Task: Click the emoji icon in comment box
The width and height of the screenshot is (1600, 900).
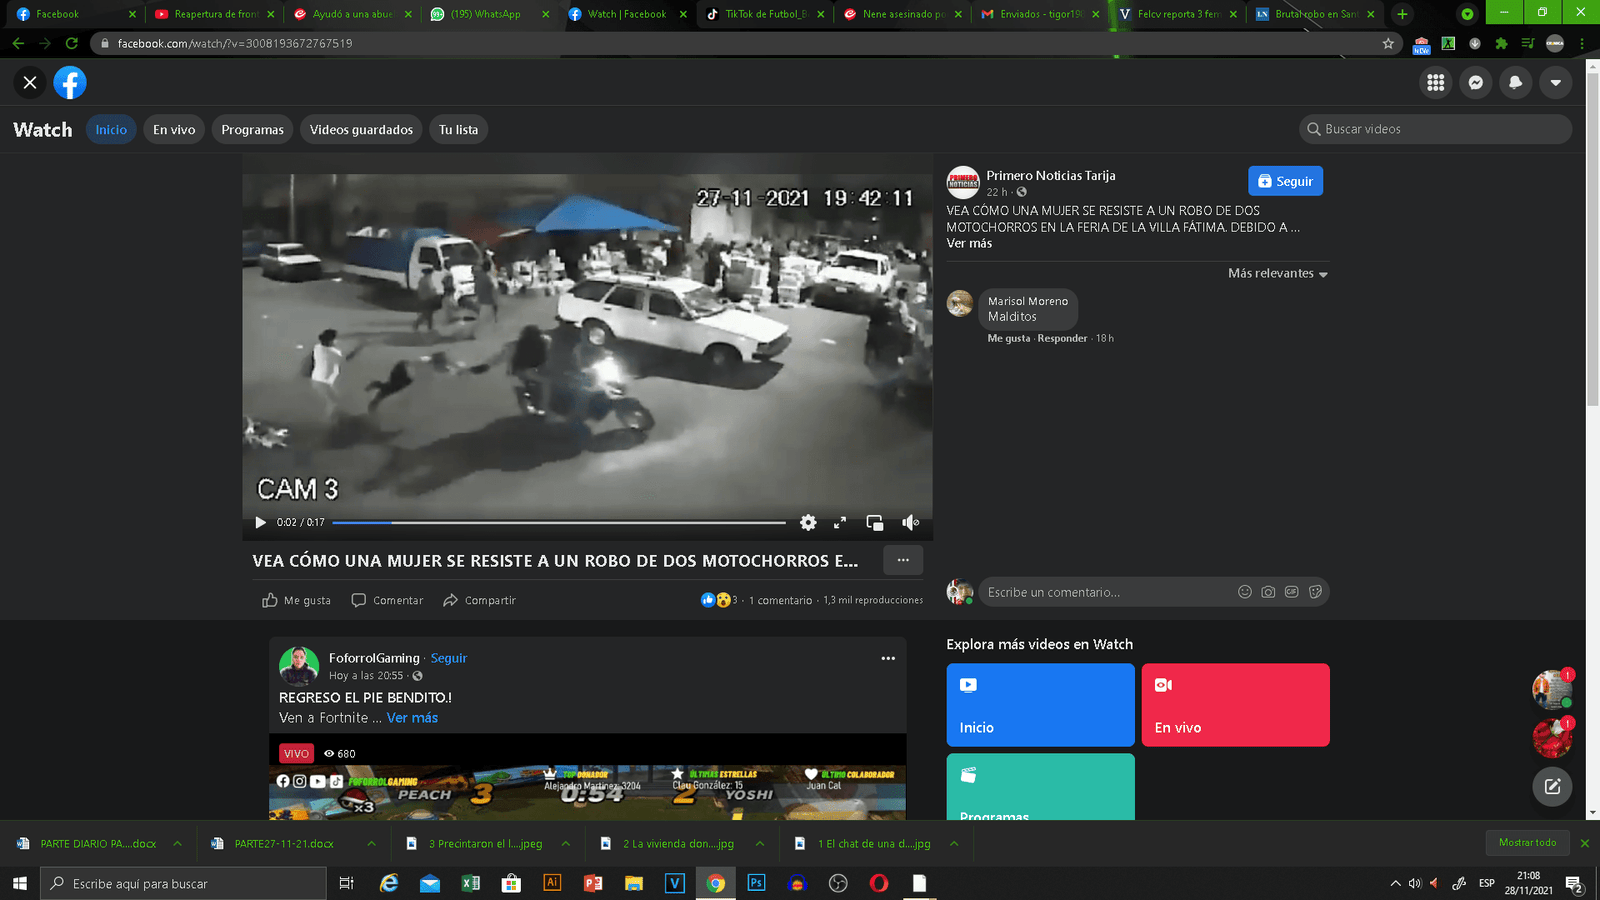Action: tap(1244, 592)
